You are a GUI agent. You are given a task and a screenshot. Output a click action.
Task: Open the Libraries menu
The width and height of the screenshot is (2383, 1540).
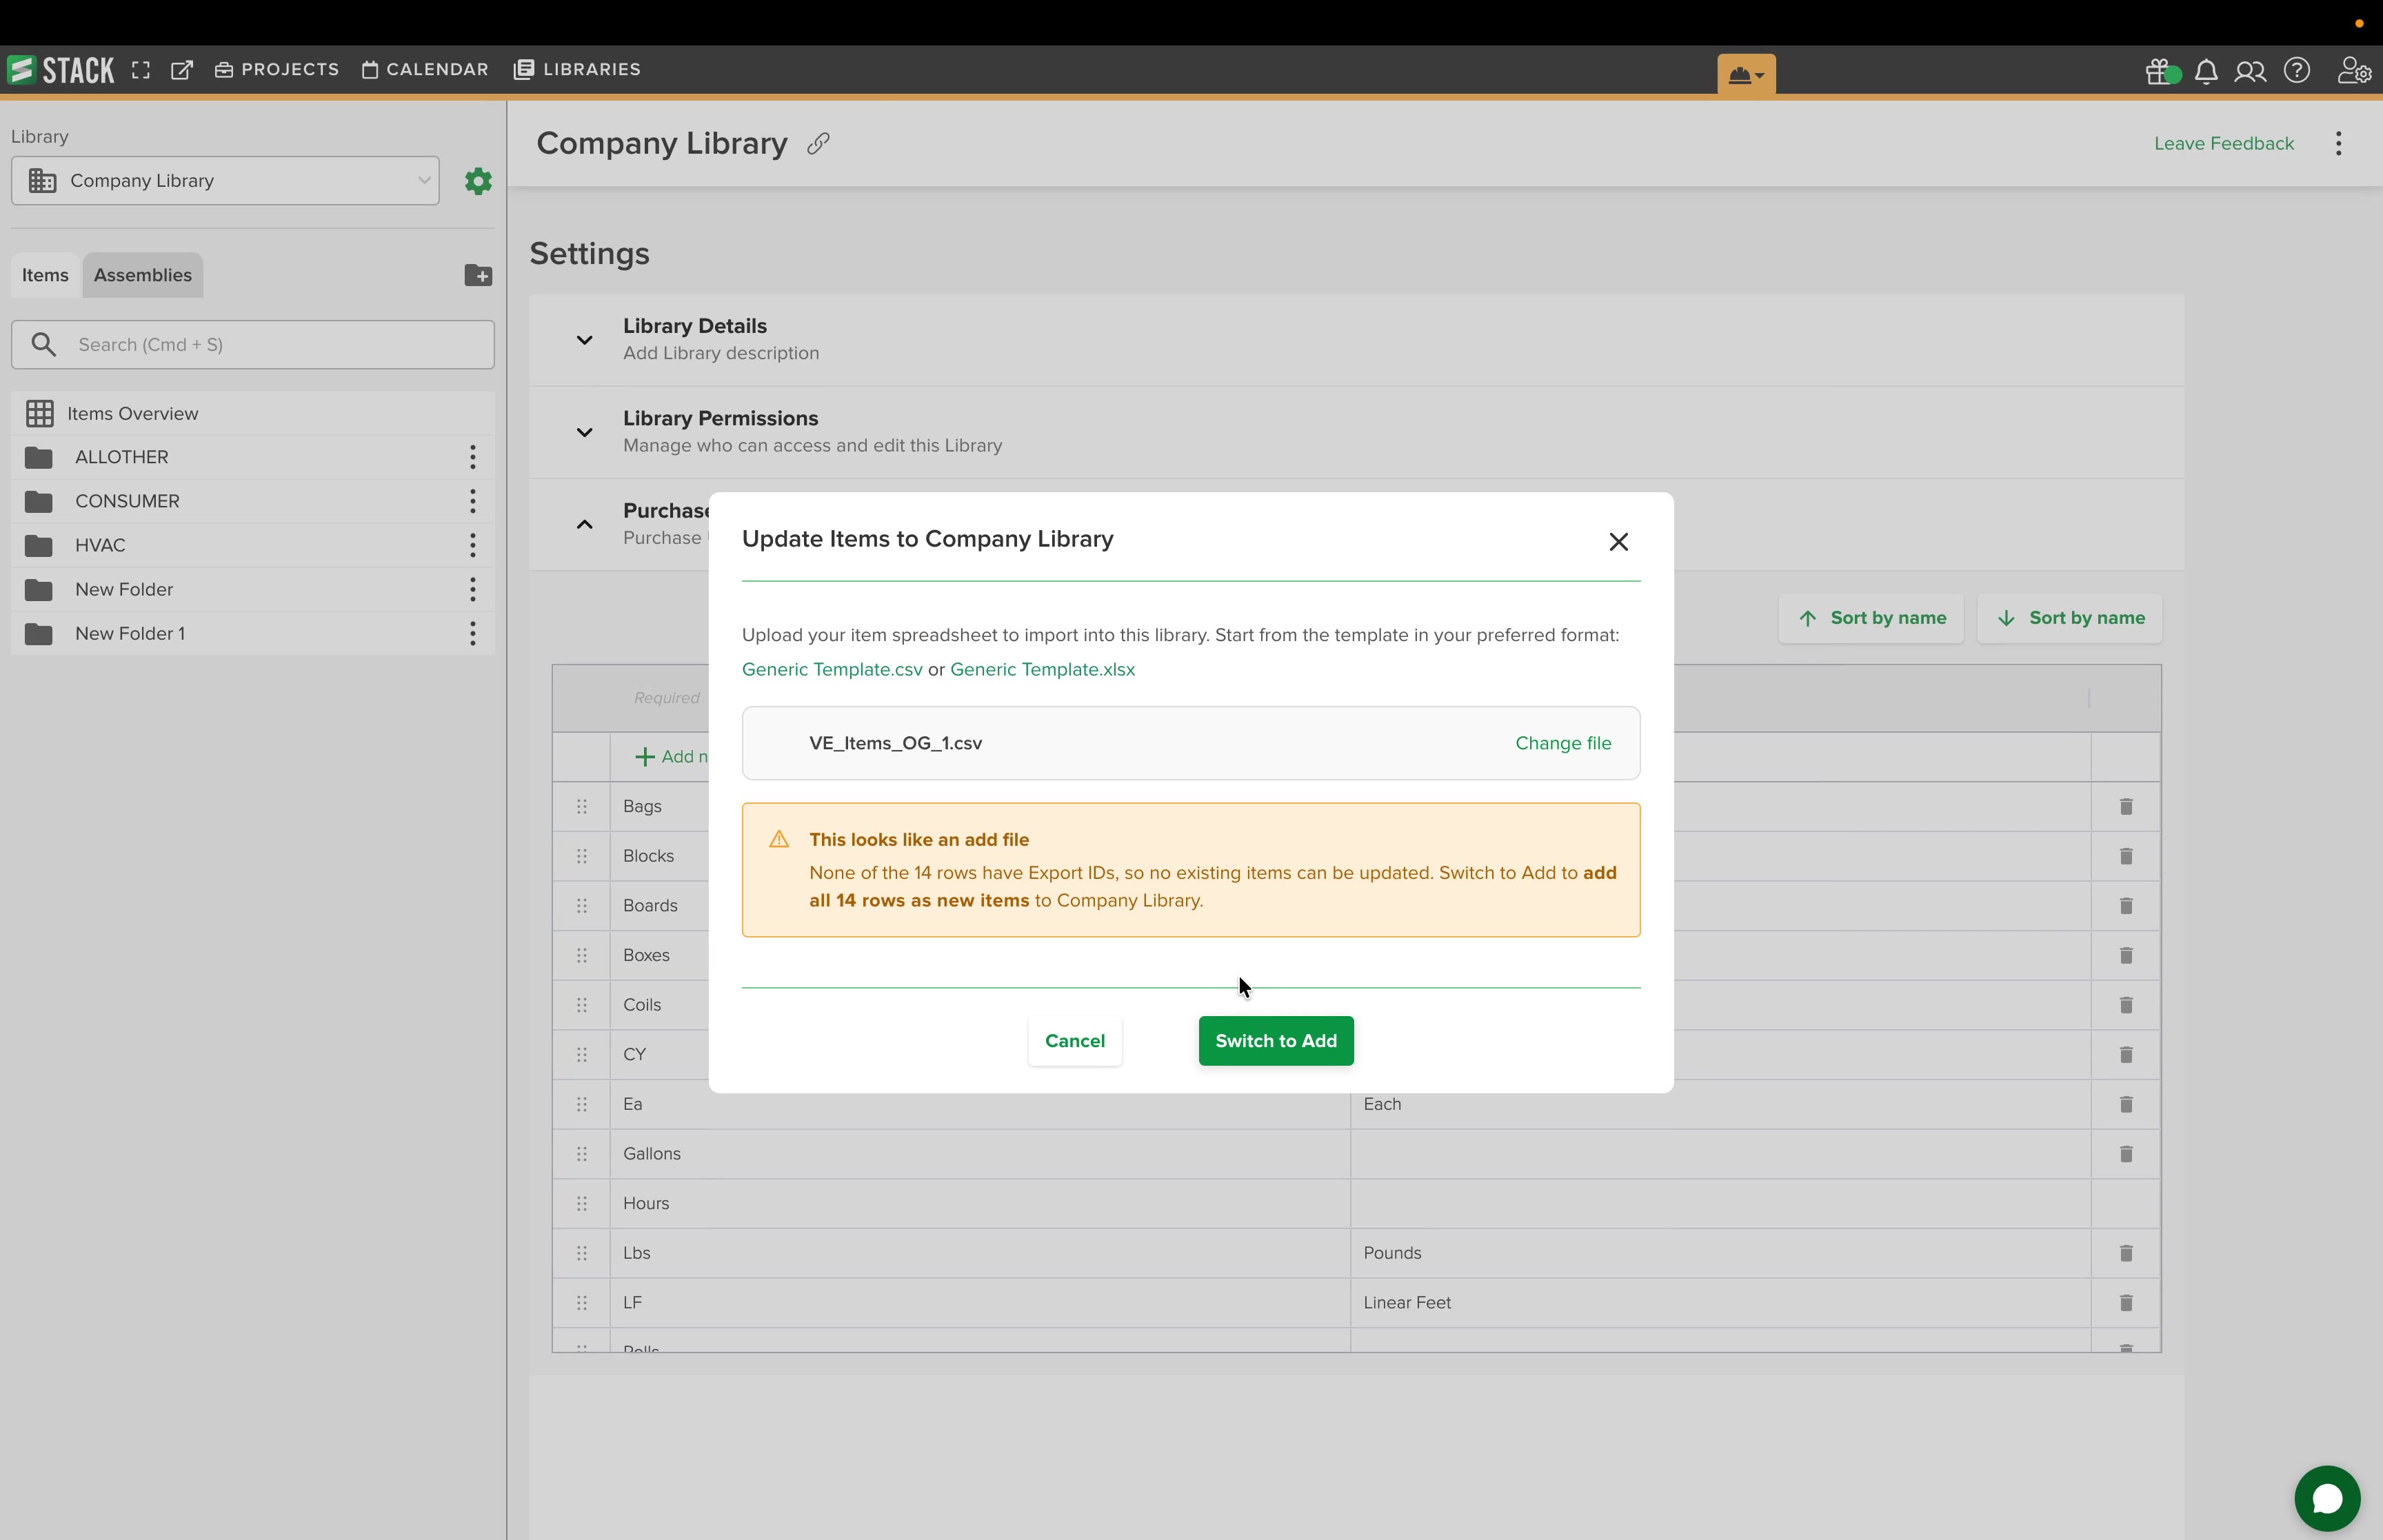tap(577, 70)
